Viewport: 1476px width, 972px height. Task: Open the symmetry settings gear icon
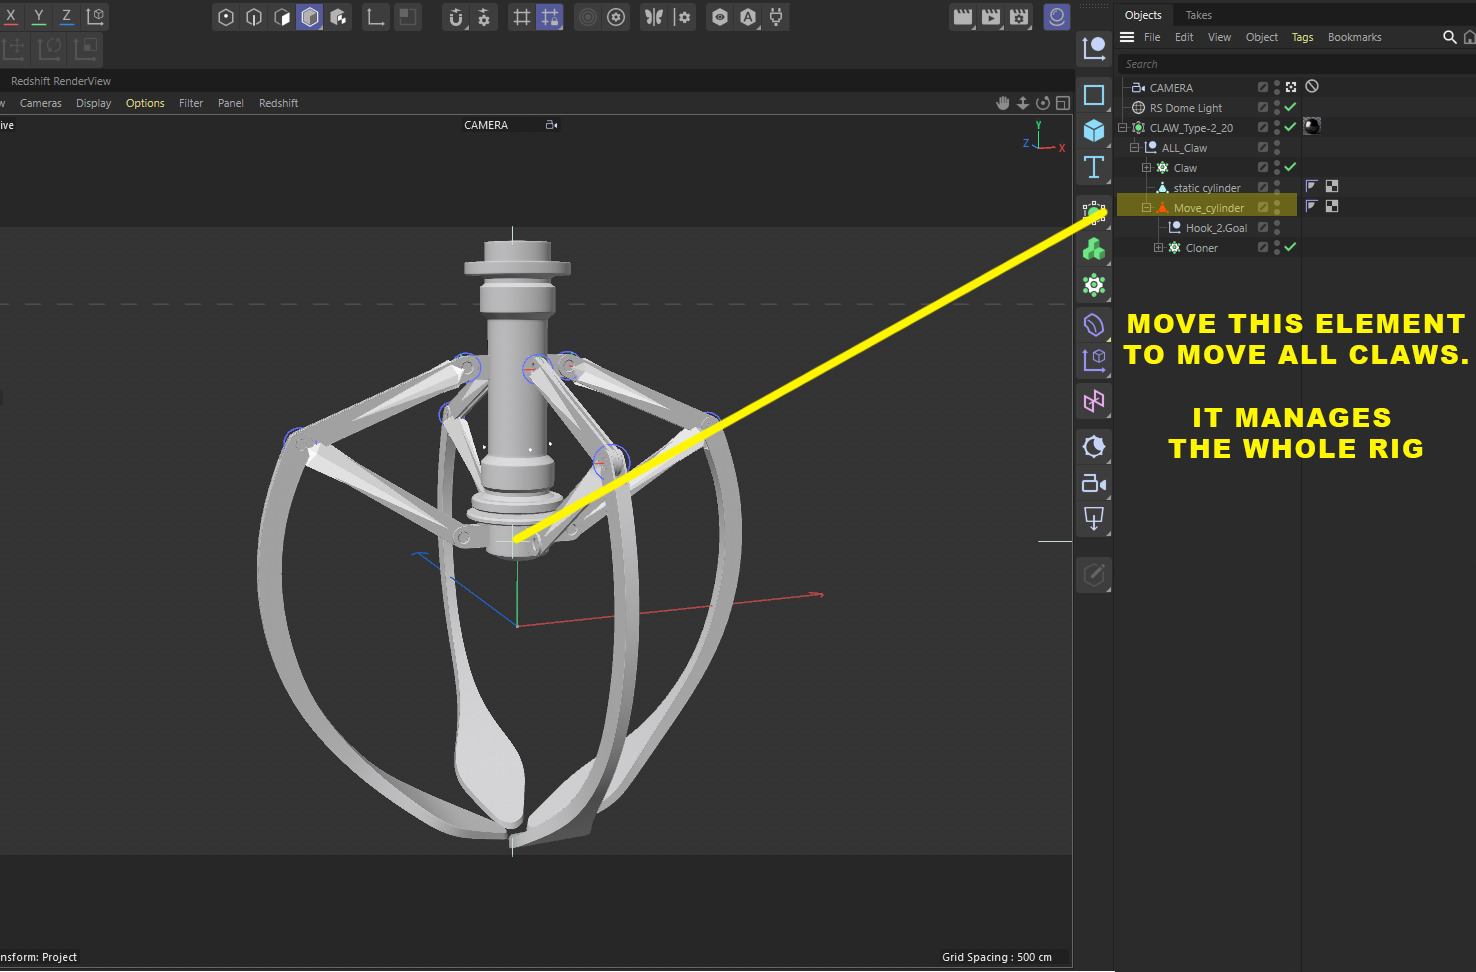[x=683, y=17]
